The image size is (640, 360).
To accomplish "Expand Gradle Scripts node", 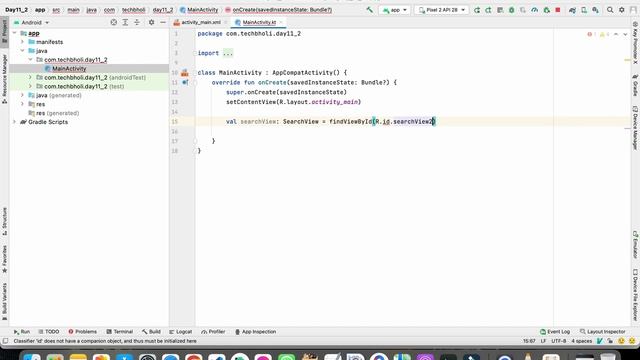I will point(15,122).
